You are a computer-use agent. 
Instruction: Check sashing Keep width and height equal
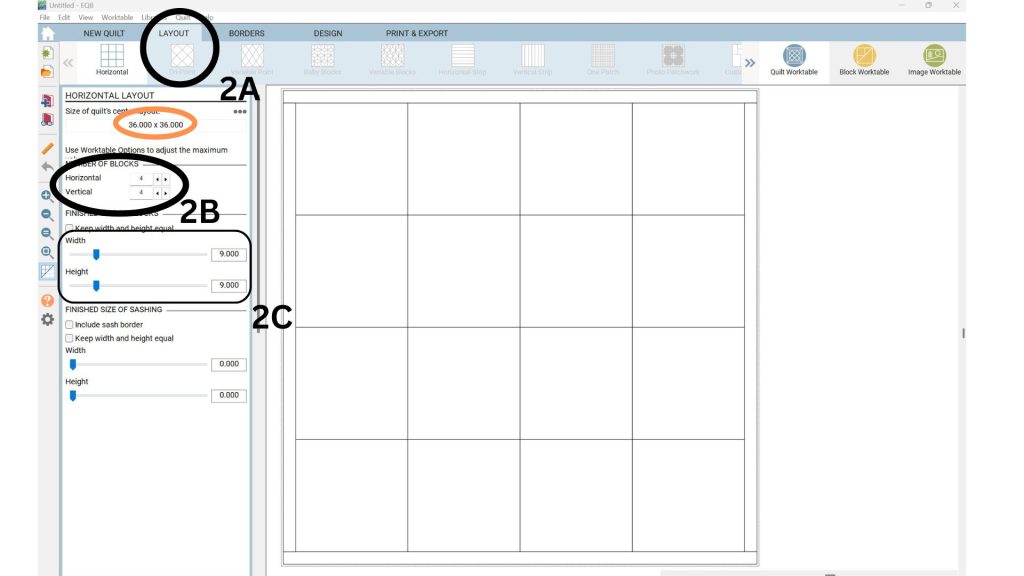[69, 339]
